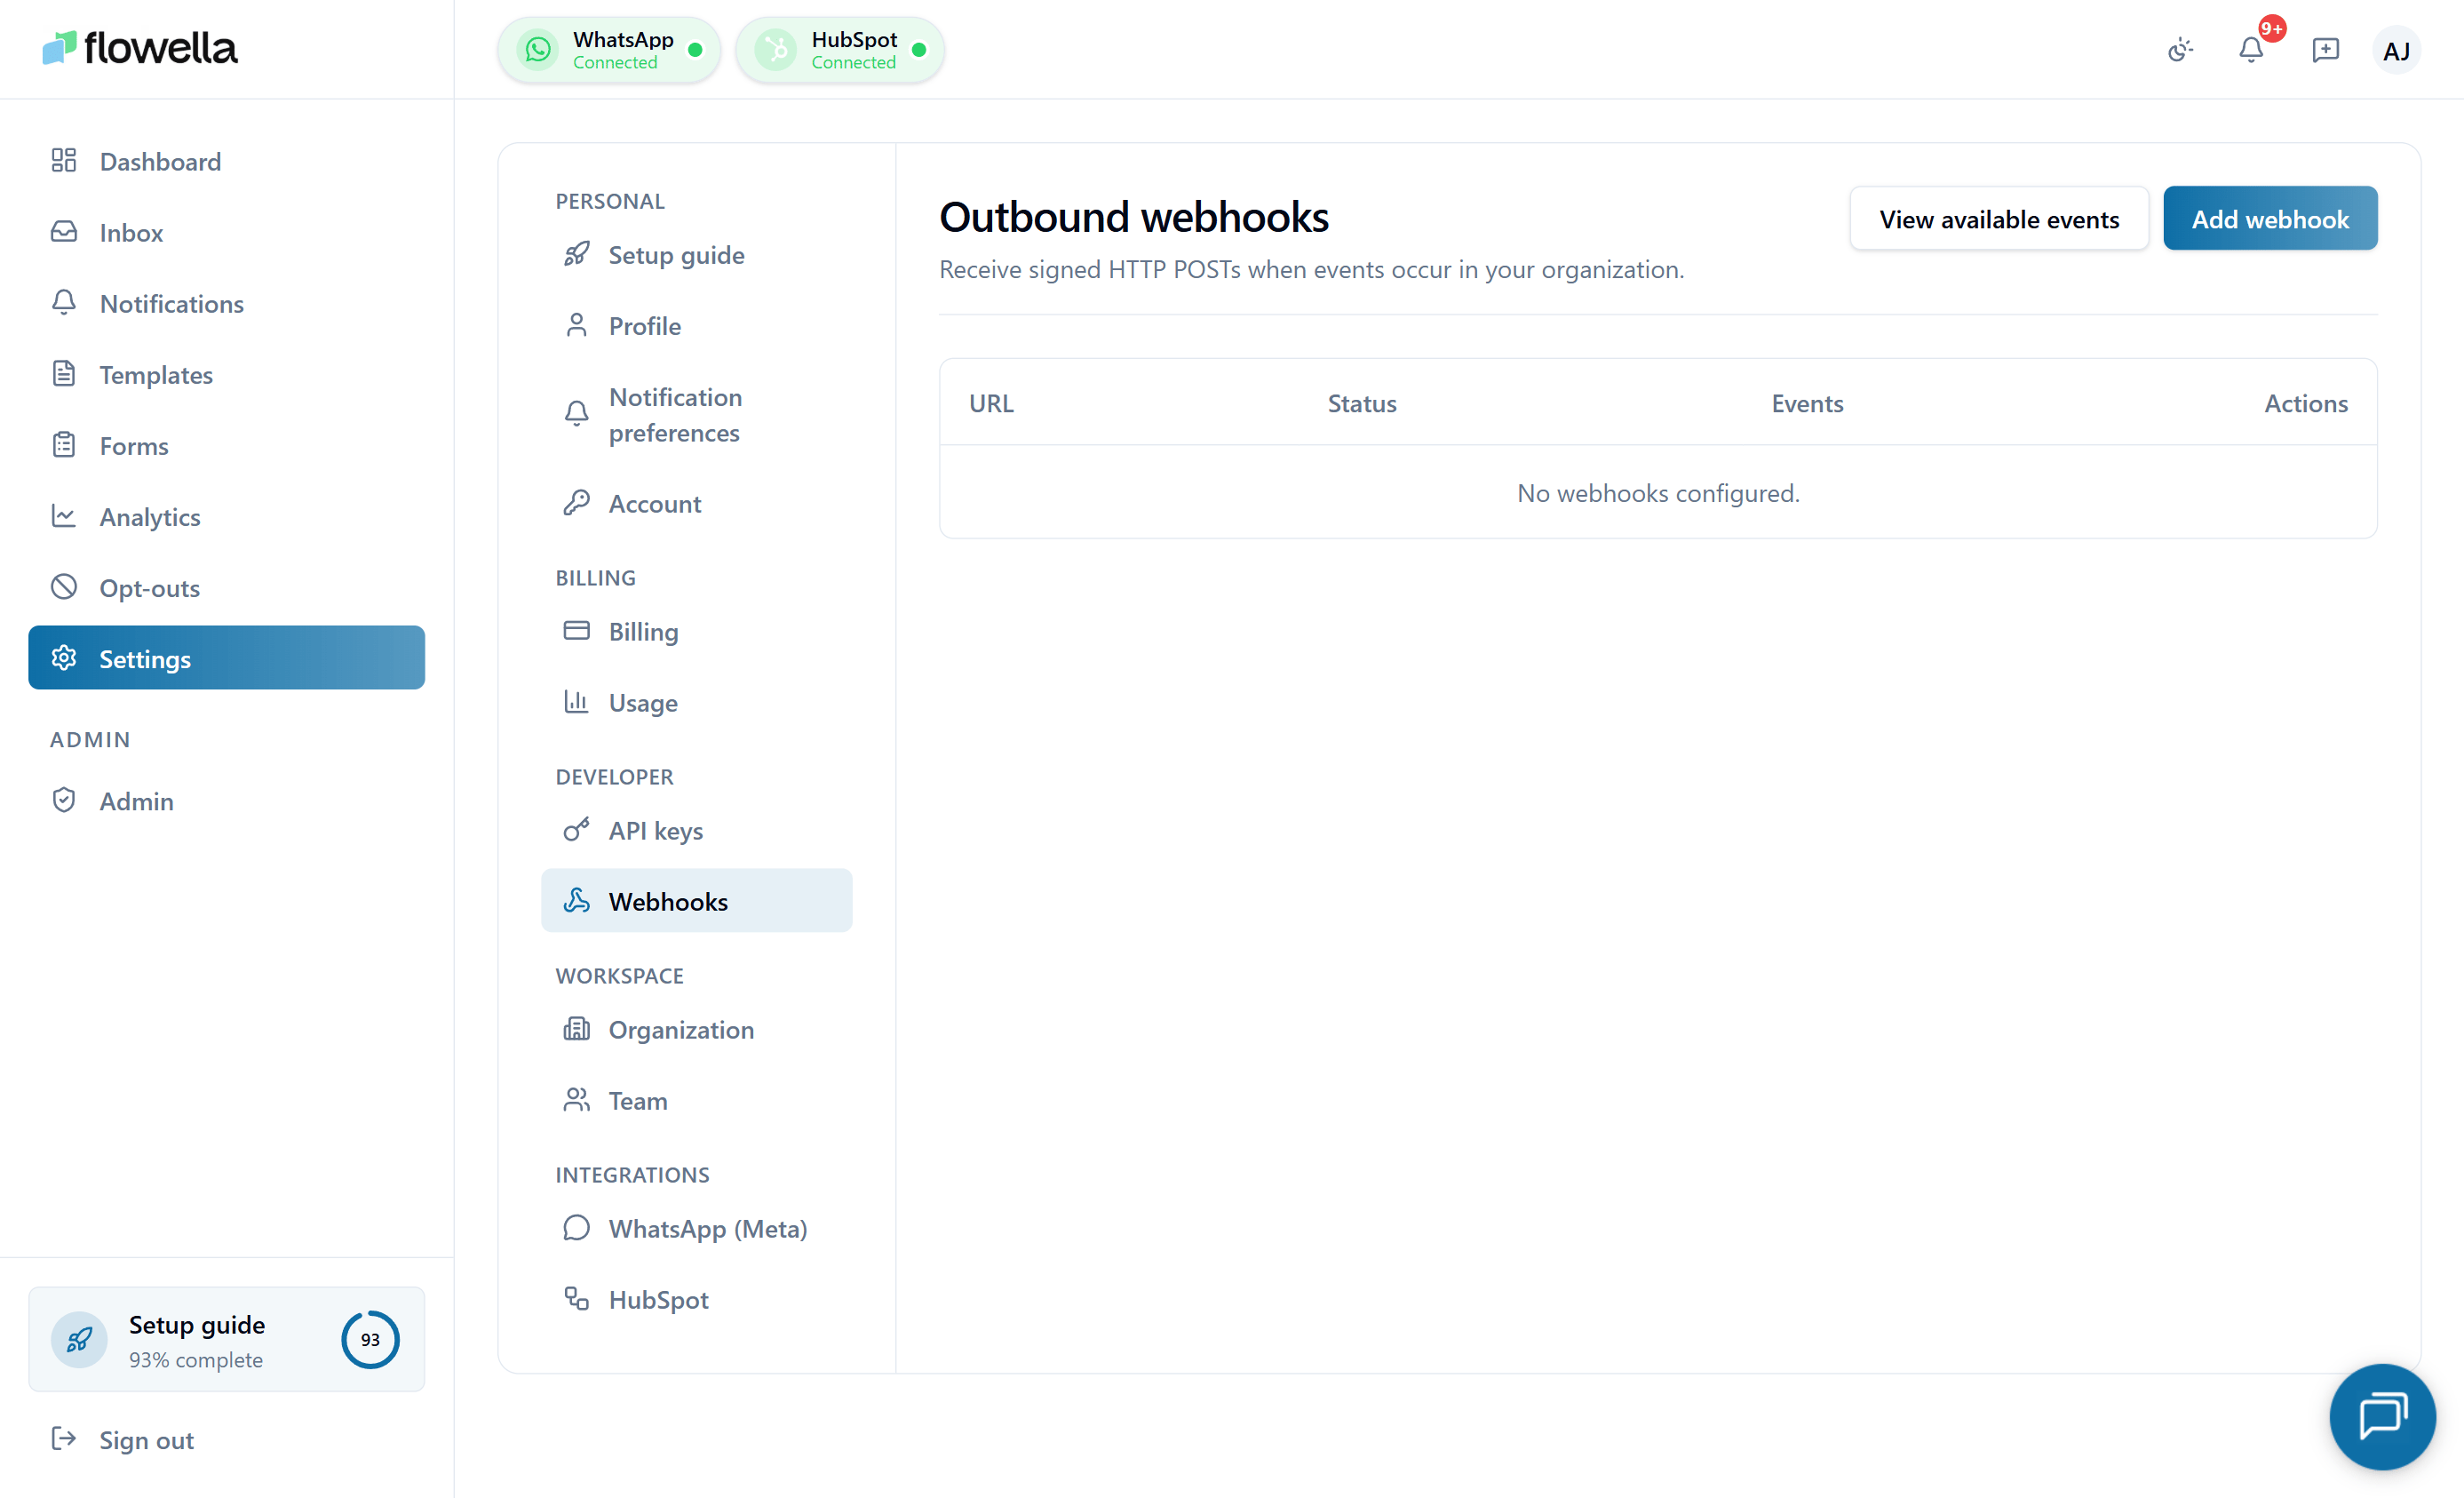Click the HubSpot icon in connection badge
Image resolution: width=2464 pixels, height=1498 pixels.
click(776, 49)
